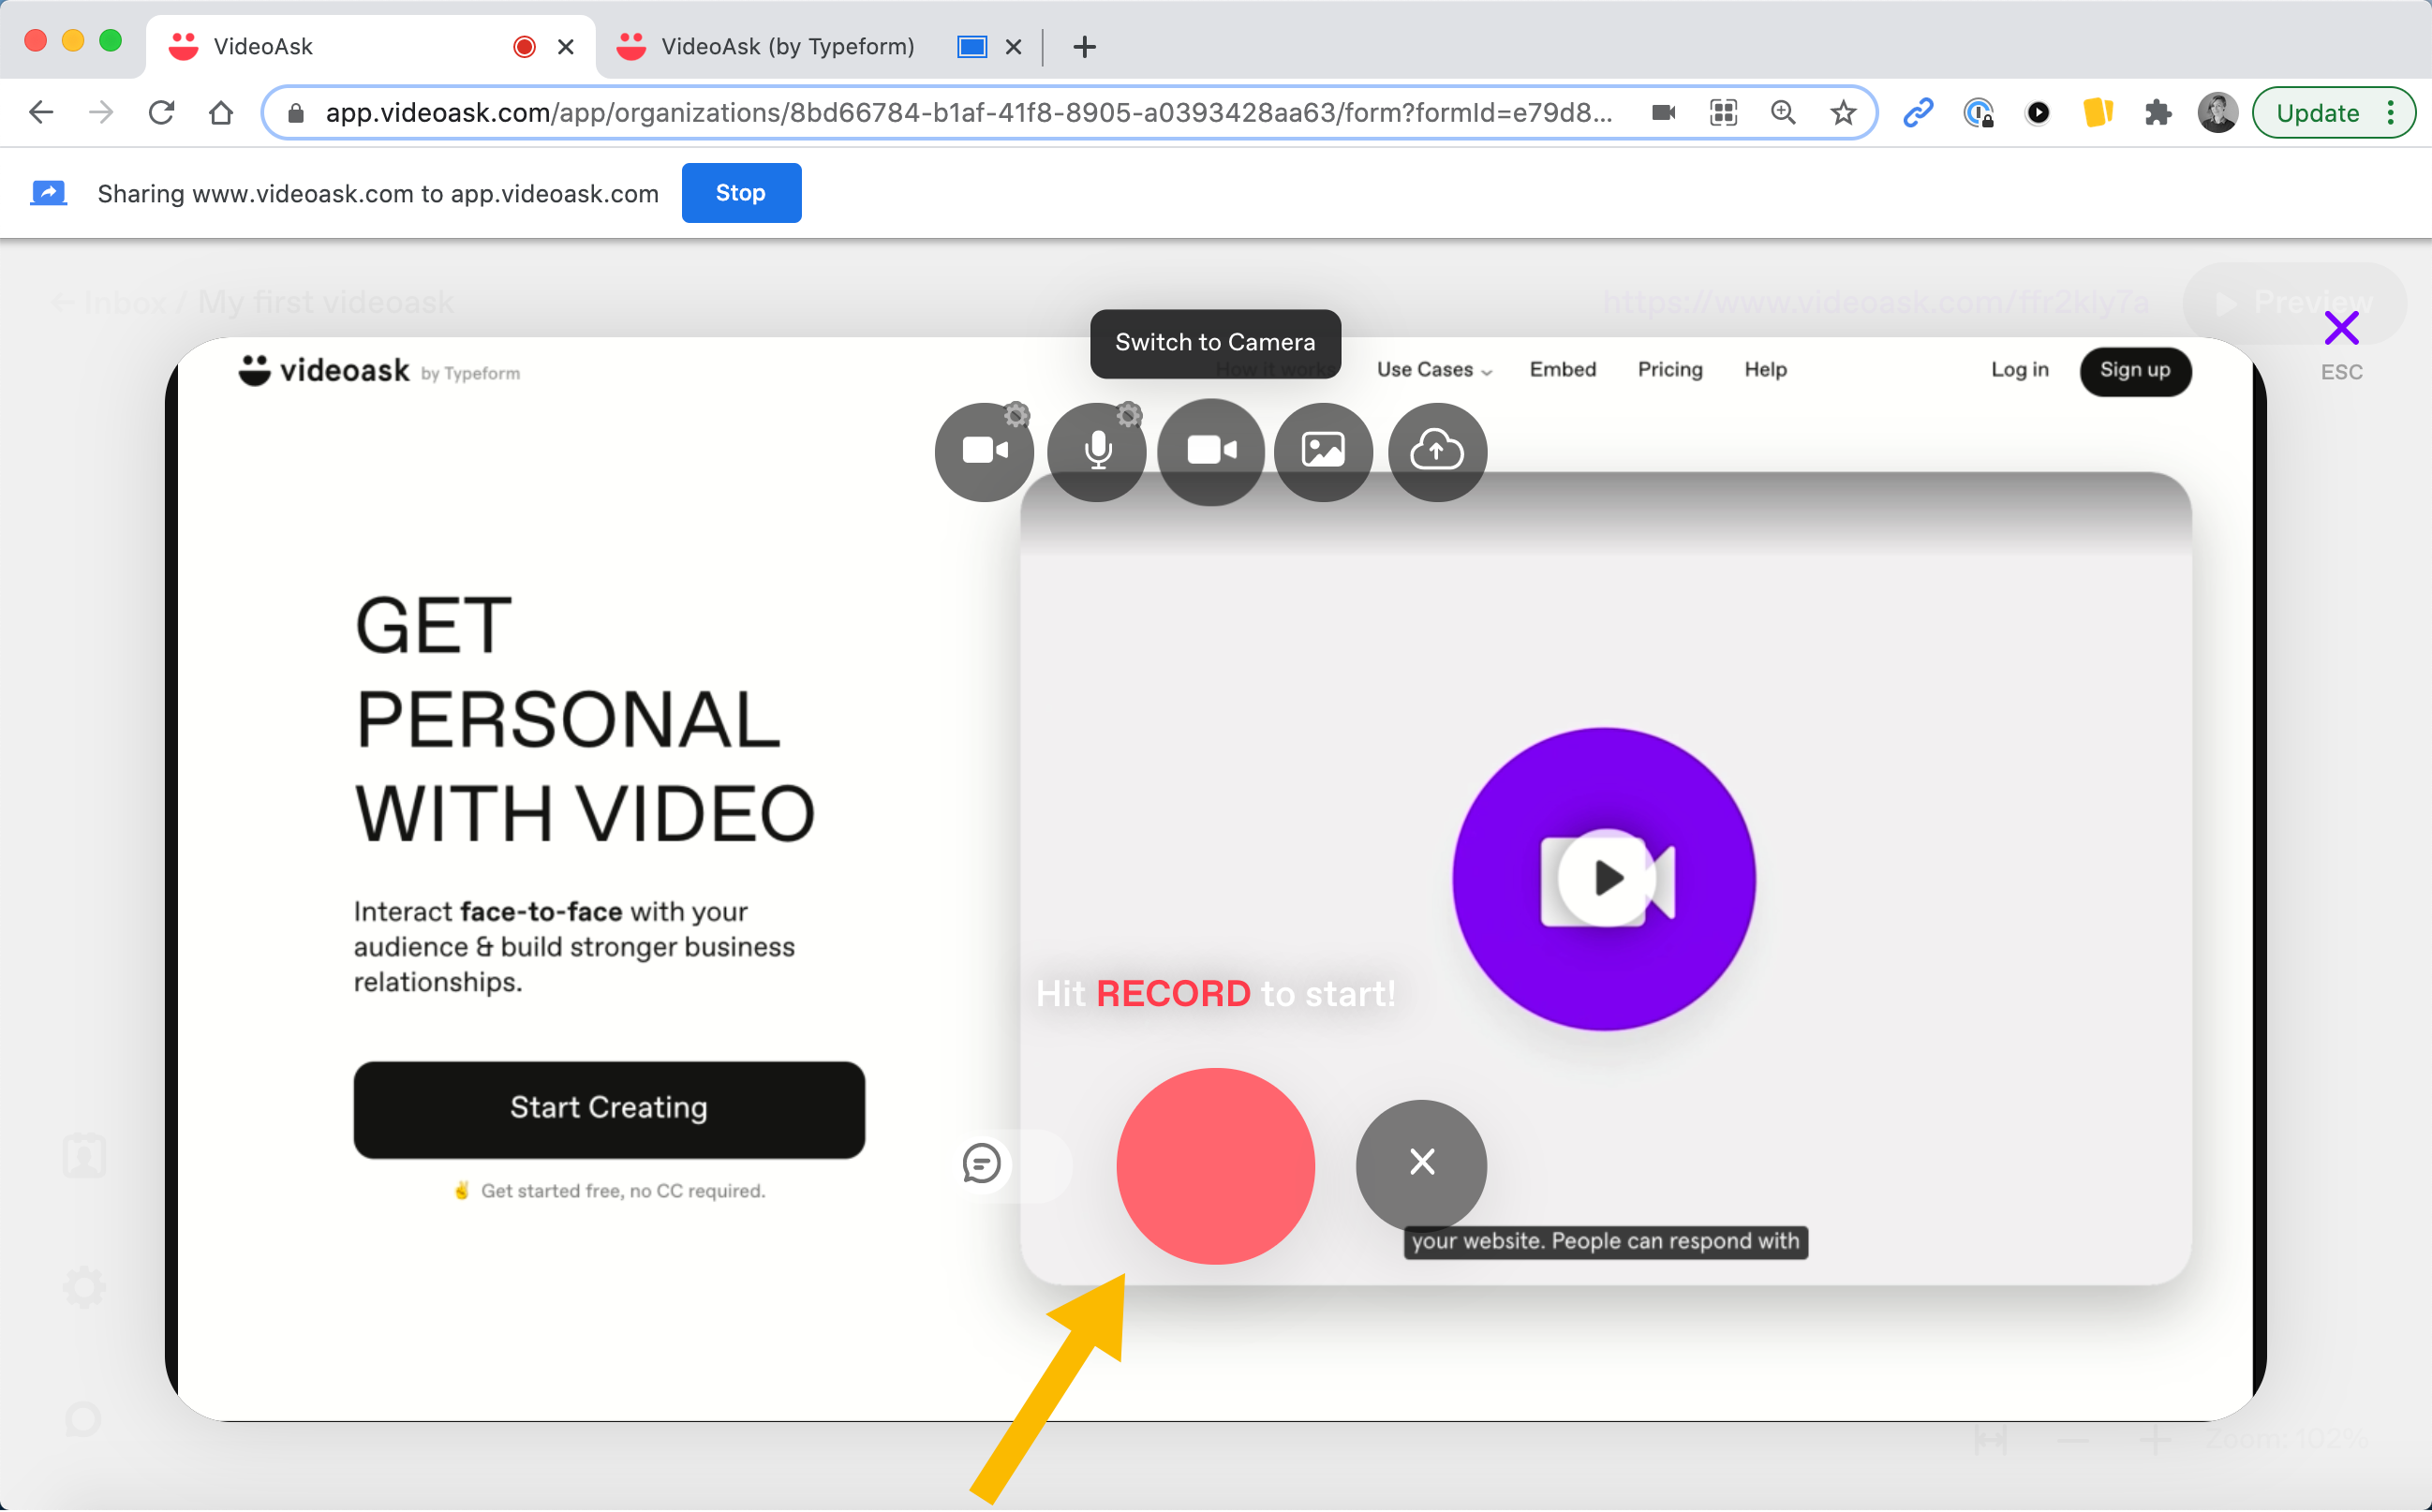Open the Log in link
The image size is (2432, 1512).
(x=2019, y=370)
